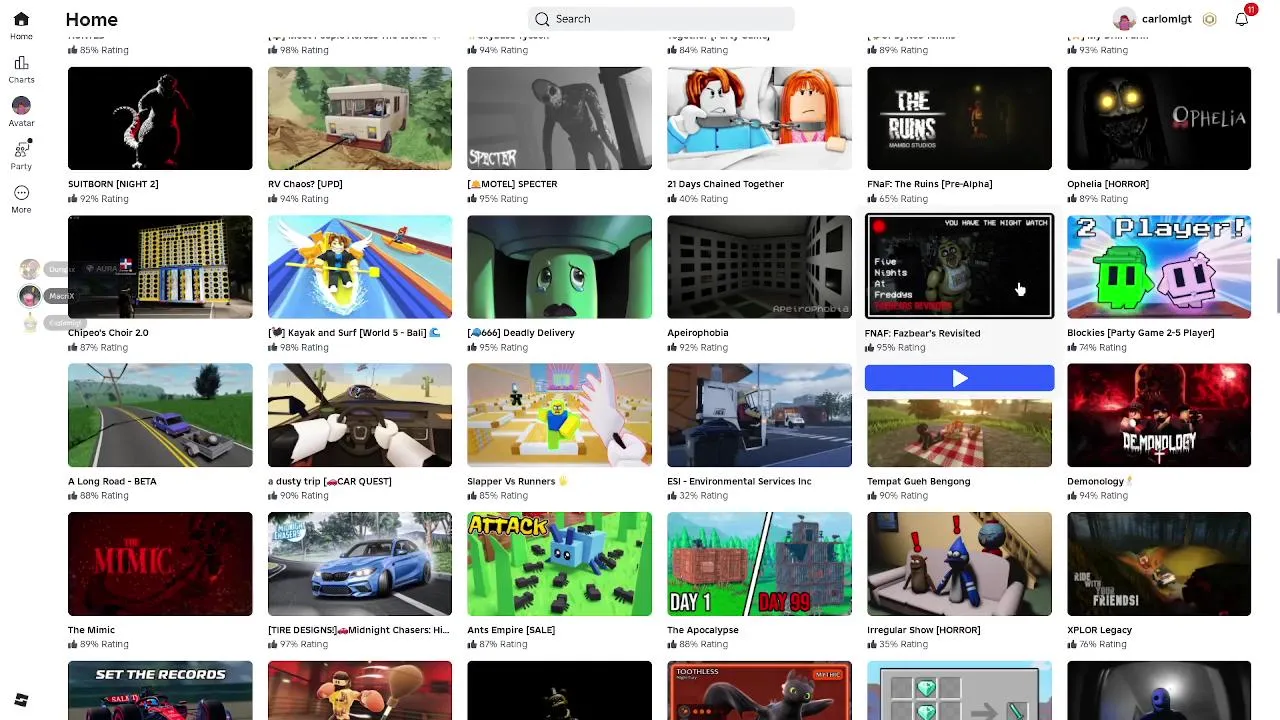This screenshot has width=1280, height=720.
Task: Click the A Long Road - BETA title
Action: [112, 481]
